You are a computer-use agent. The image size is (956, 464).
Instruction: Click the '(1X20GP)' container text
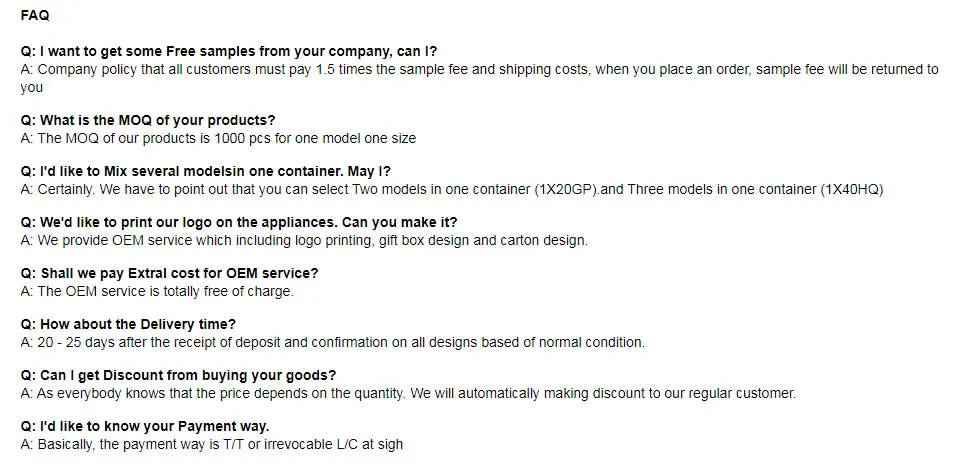tap(563, 189)
